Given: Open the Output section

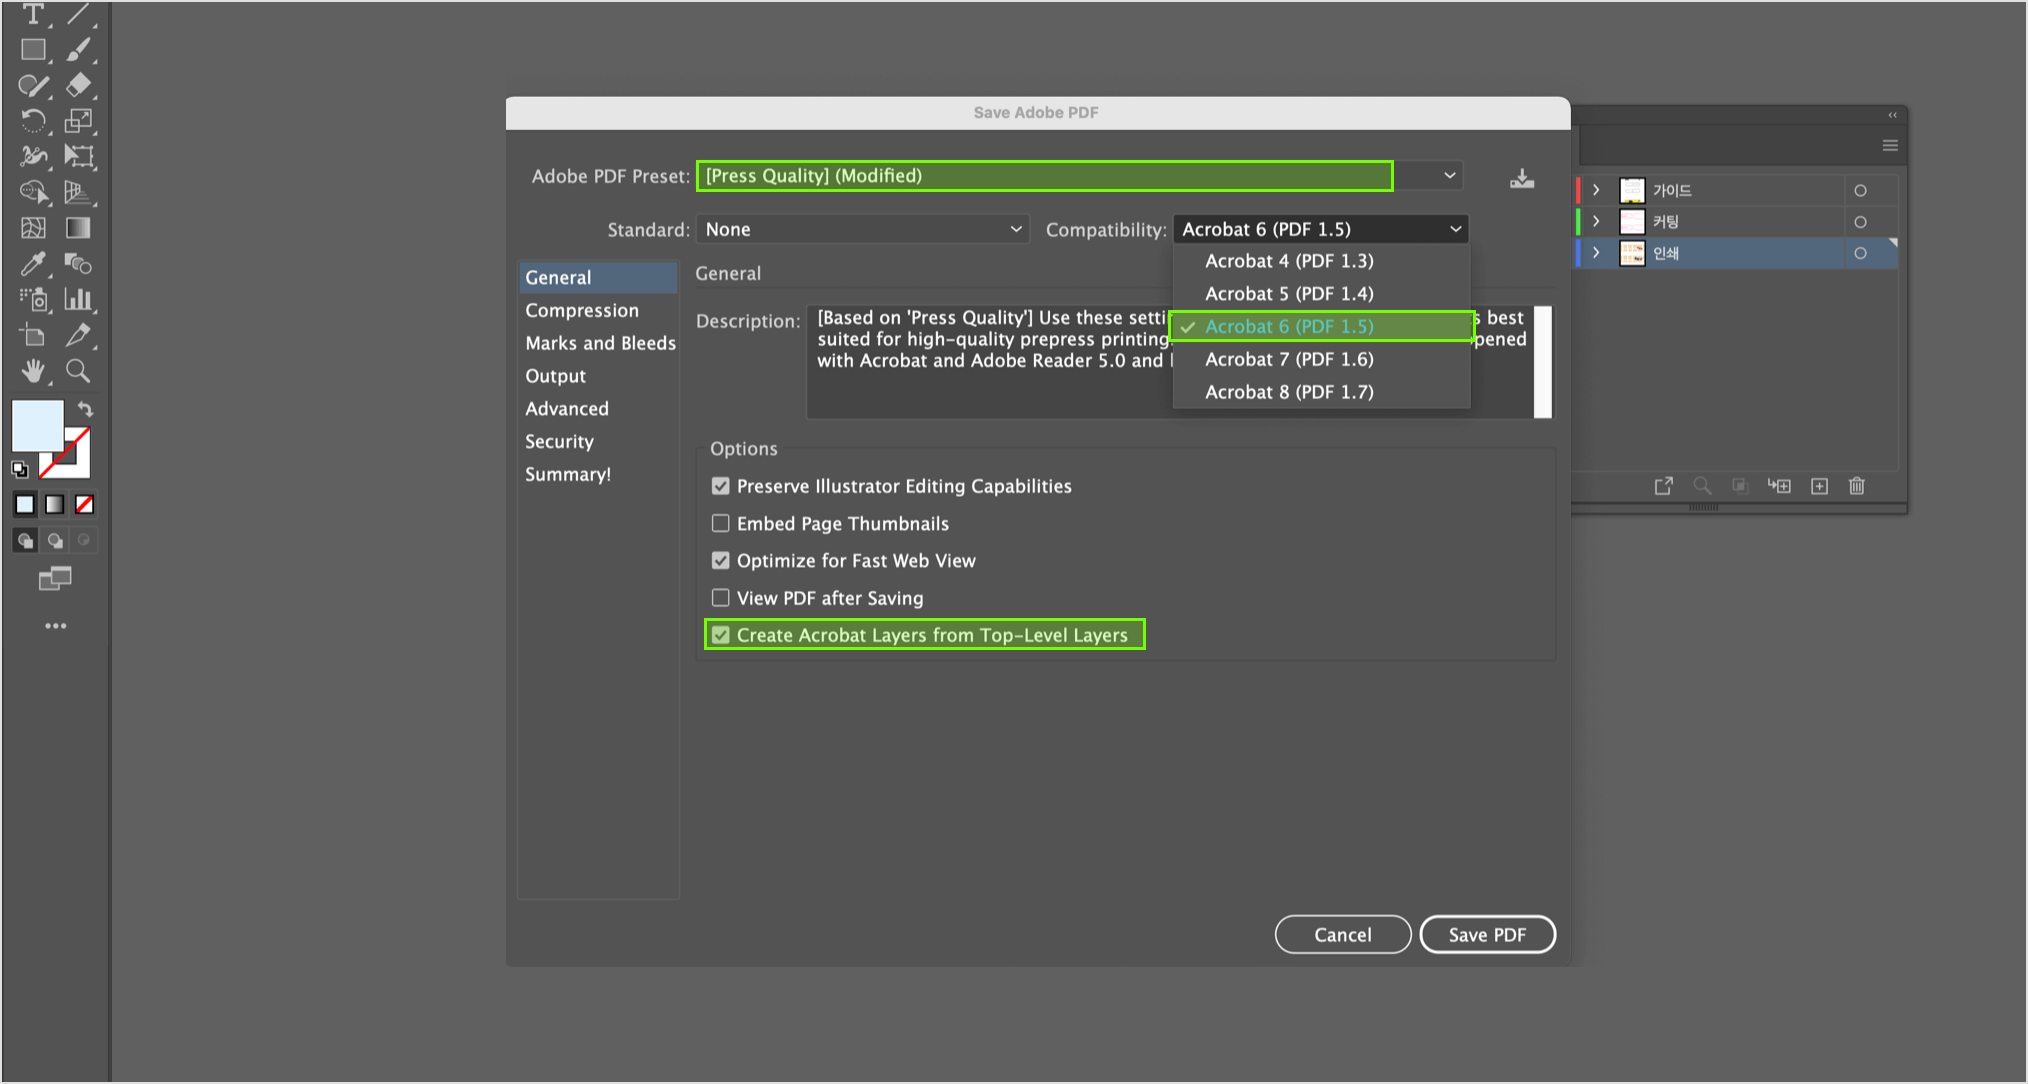Looking at the screenshot, I should point(598,376).
